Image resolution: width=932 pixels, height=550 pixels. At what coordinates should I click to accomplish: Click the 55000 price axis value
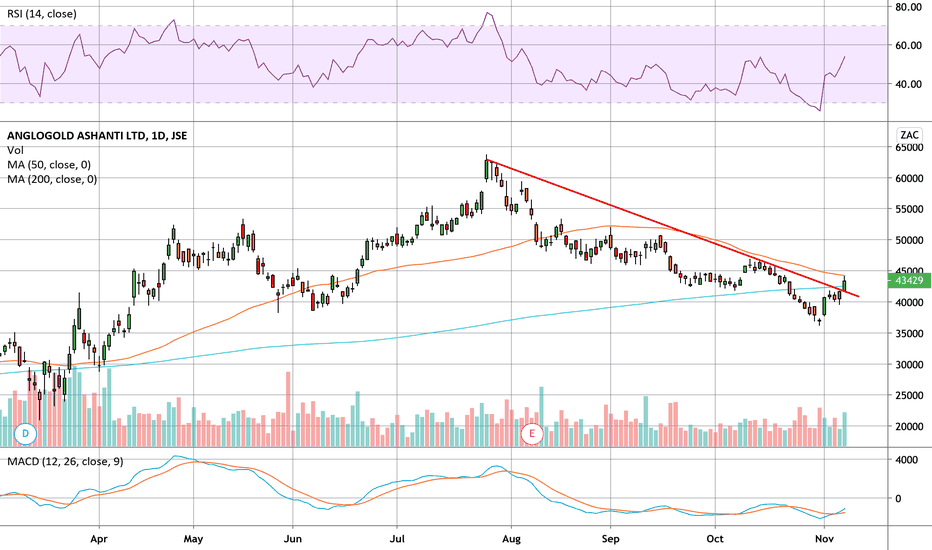click(909, 209)
